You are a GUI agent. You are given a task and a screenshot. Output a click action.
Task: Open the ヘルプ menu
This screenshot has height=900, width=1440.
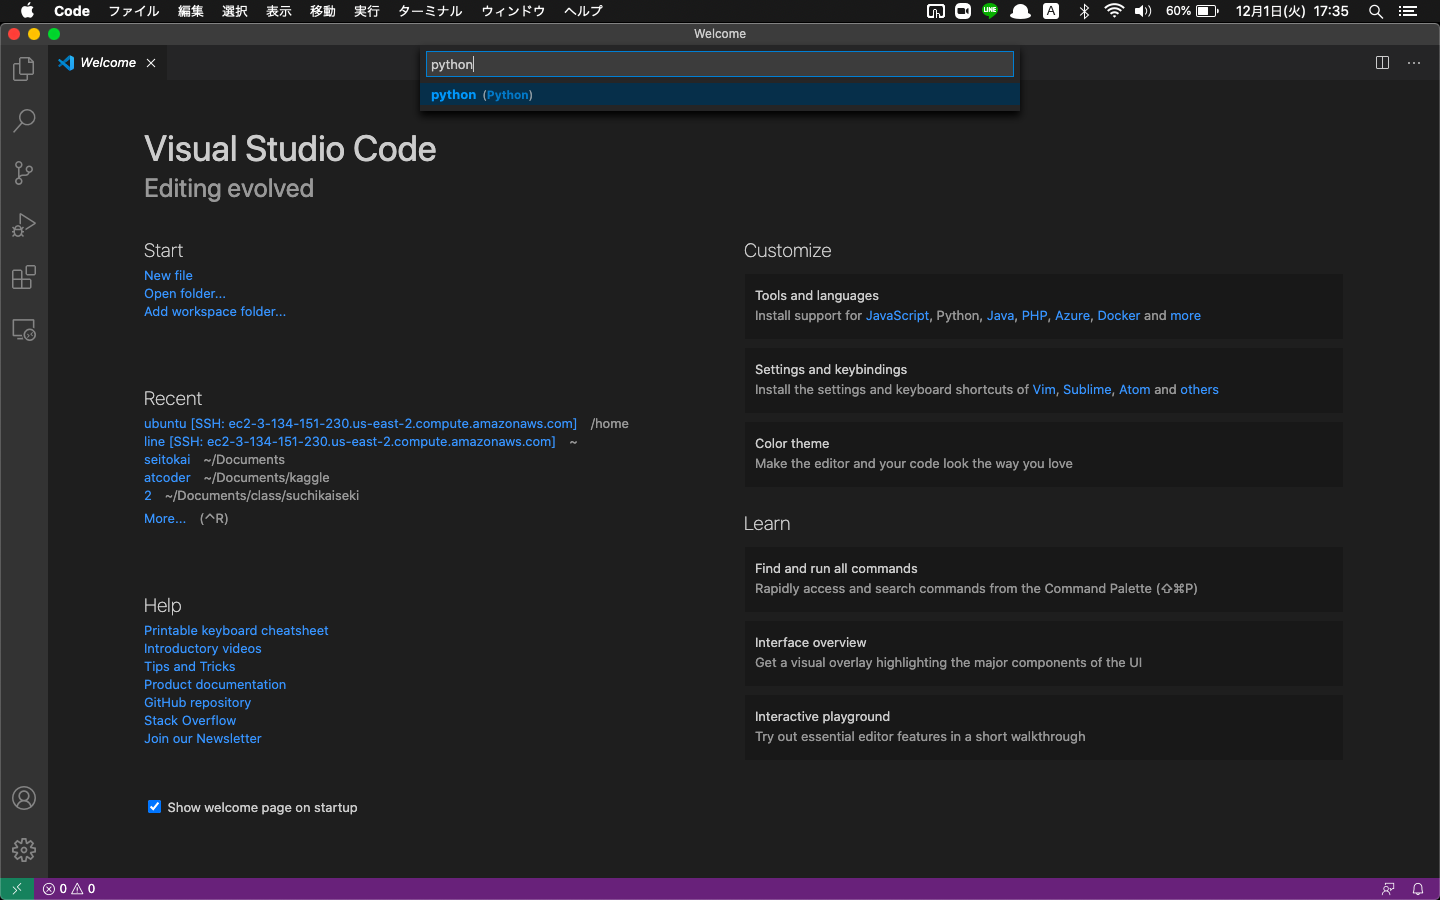tap(583, 11)
